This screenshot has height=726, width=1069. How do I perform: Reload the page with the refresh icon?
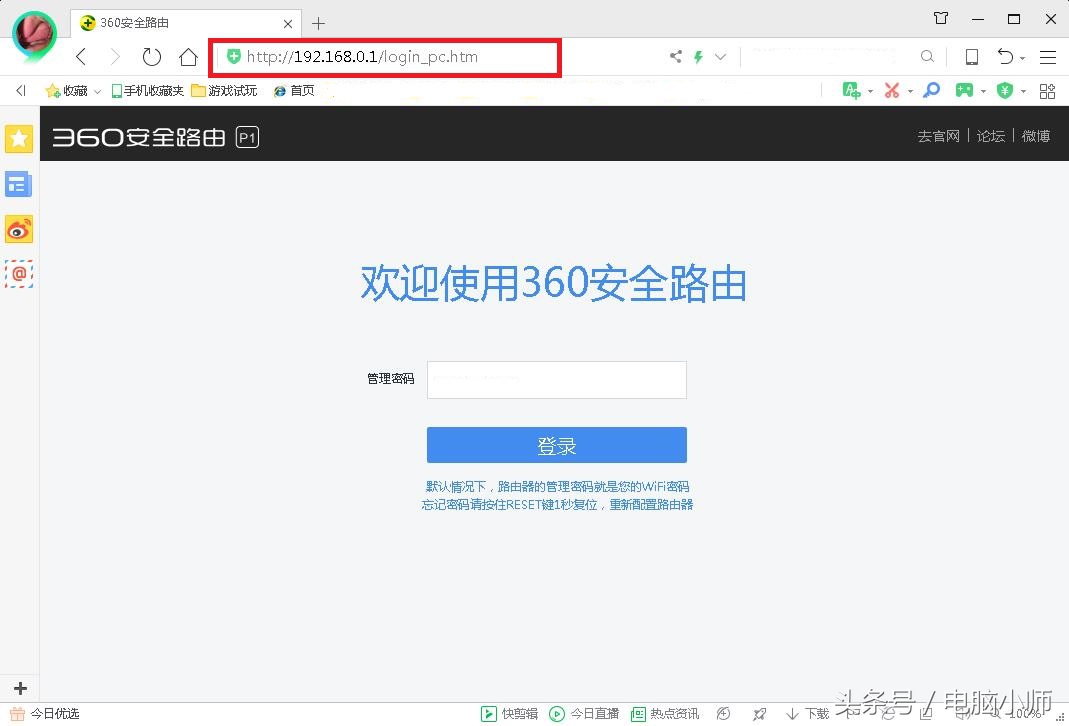coord(151,57)
